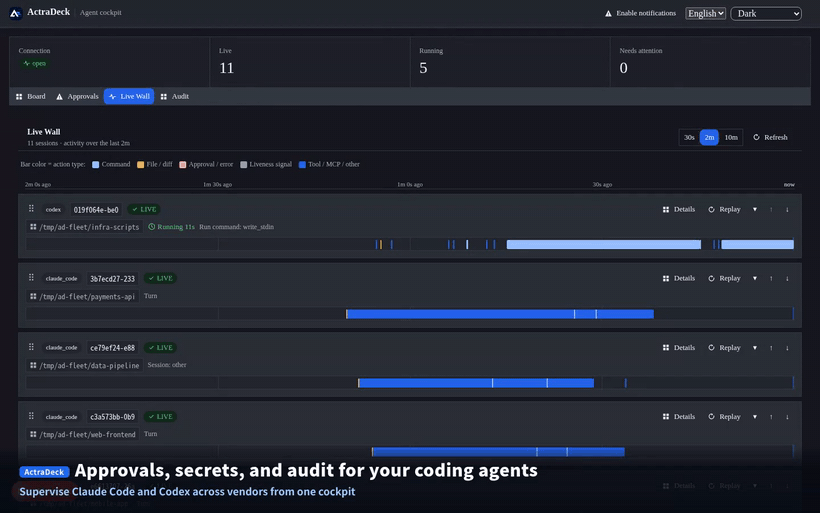The height and width of the screenshot is (513, 820).
Task: Click the Enable notifications bell icon
Action: tap(608, 14)
